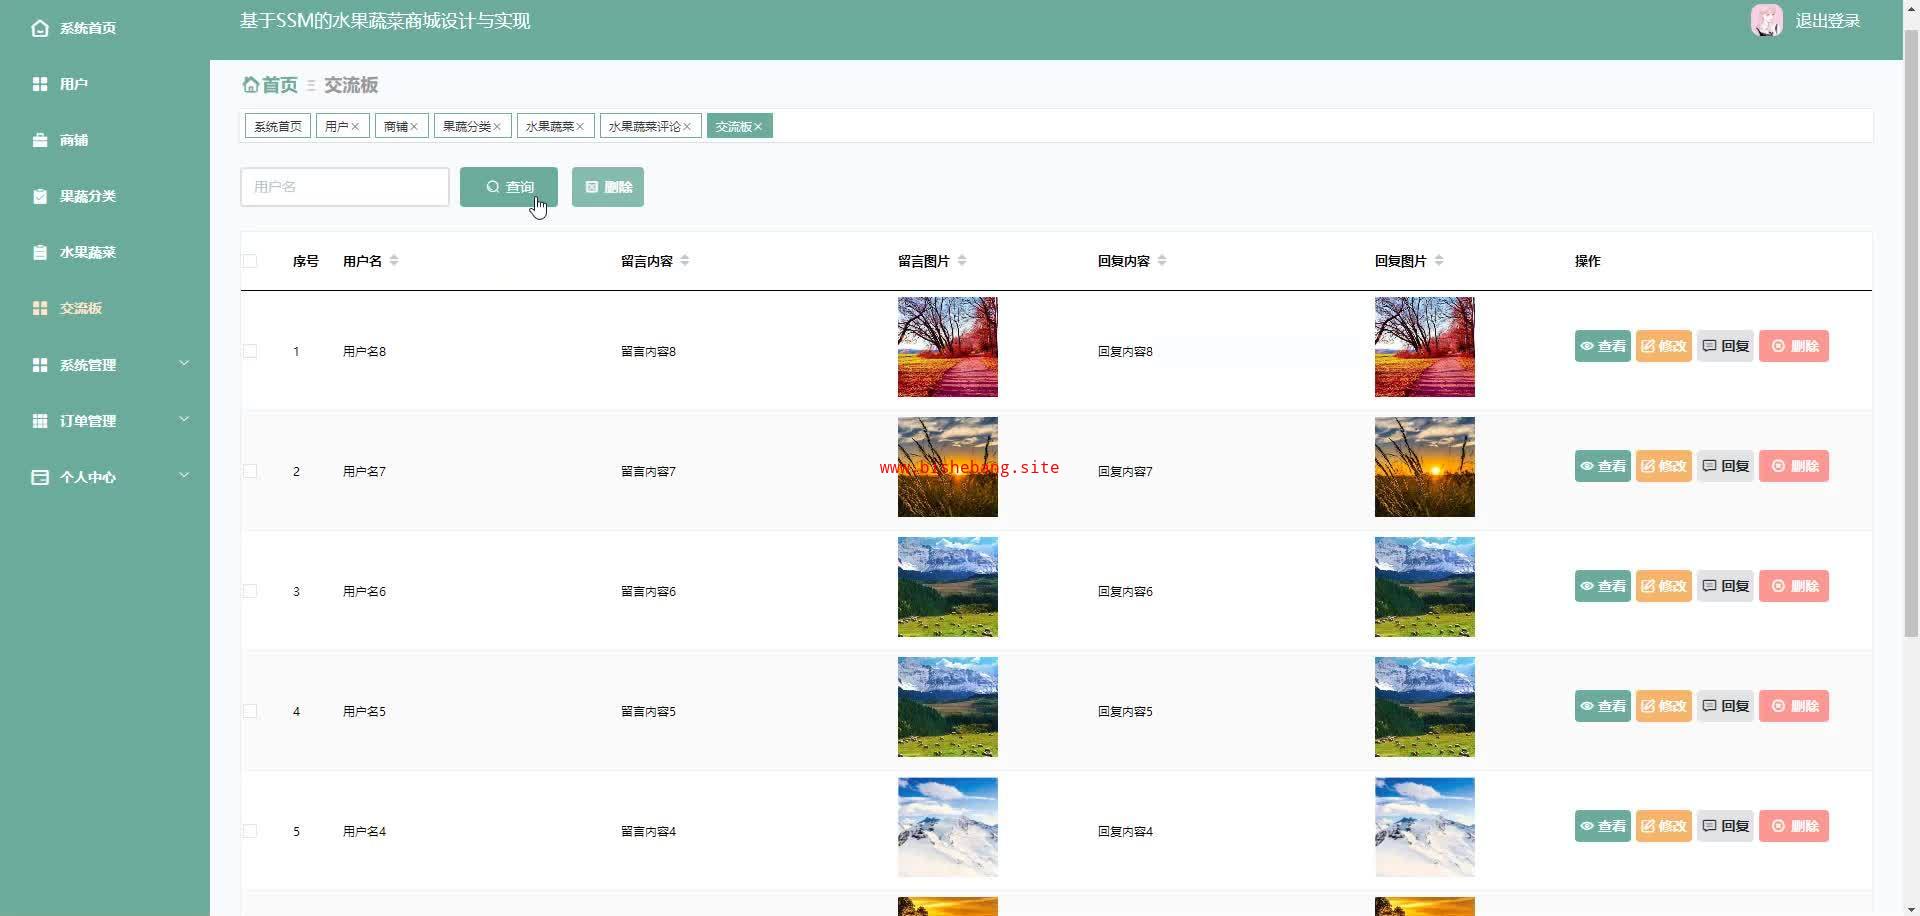Check the checkbox for row 用户名8
The width and height of the screenshot is (1920, 916).
point(250,351)
